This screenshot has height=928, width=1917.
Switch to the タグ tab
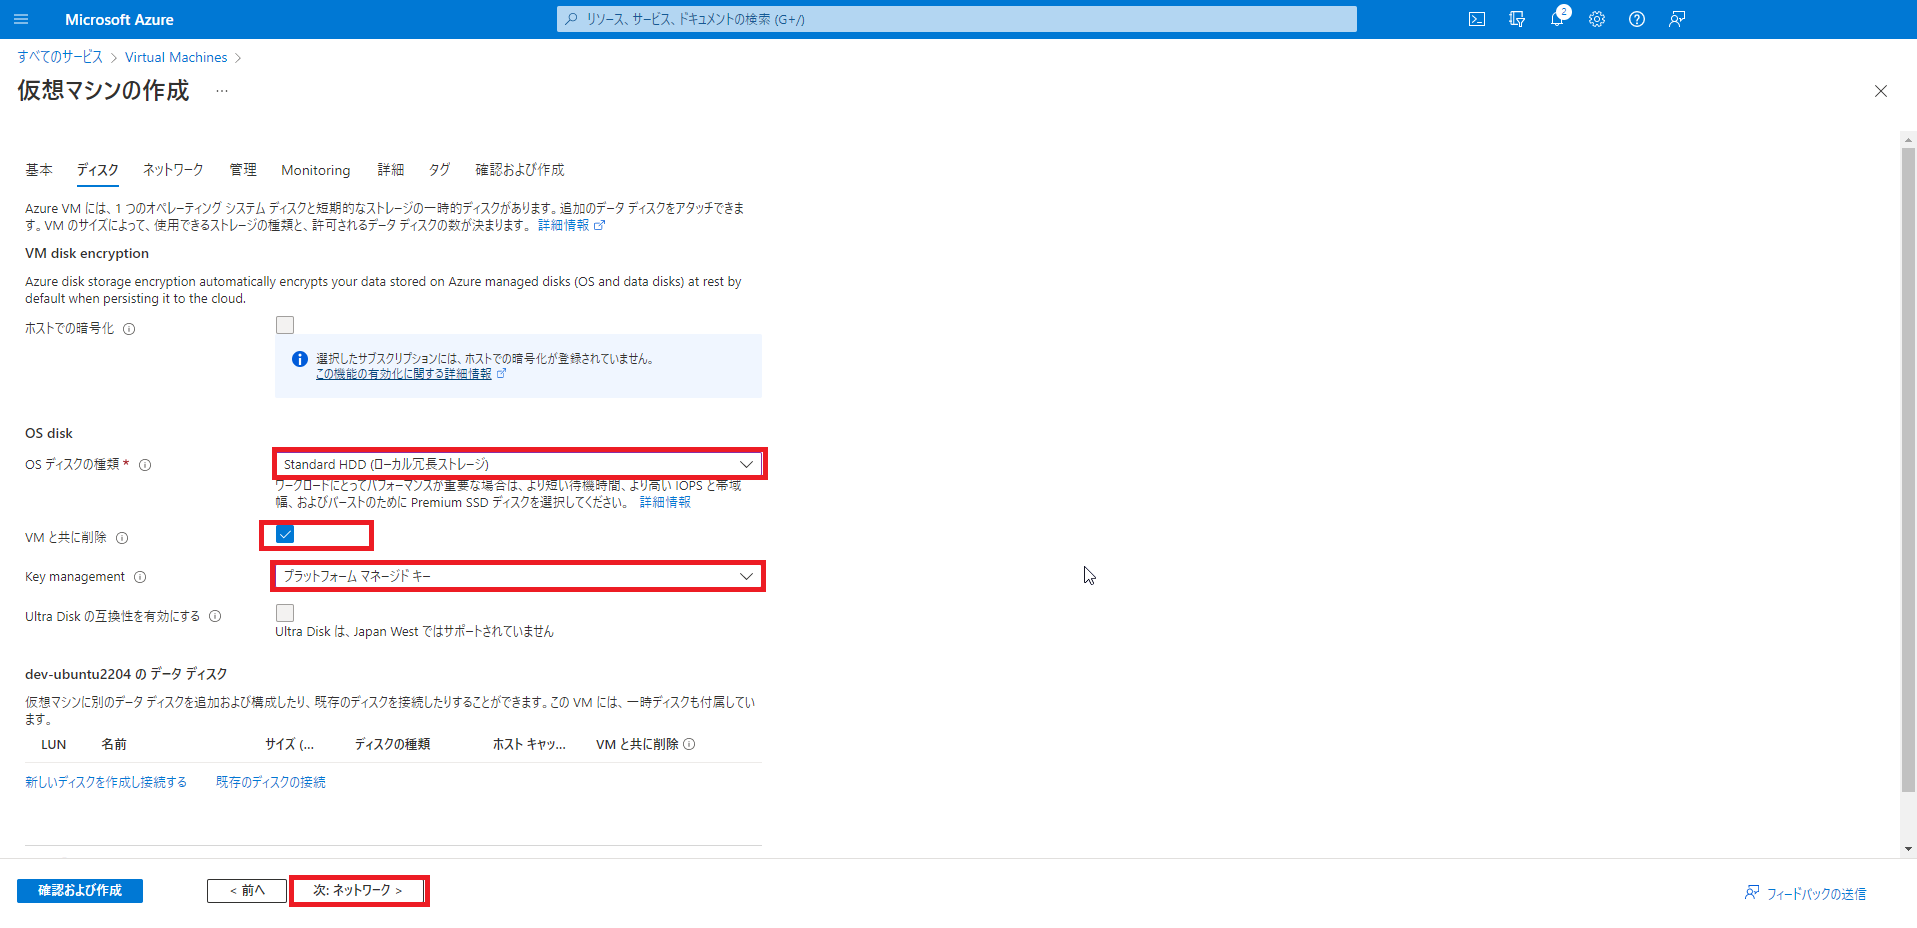pos(440,170)
